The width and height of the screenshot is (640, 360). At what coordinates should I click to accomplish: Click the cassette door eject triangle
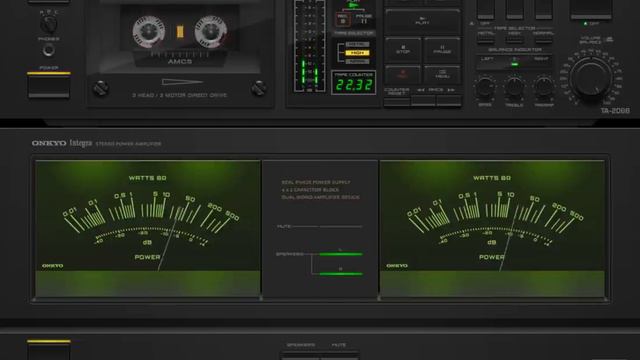point(182,82)
